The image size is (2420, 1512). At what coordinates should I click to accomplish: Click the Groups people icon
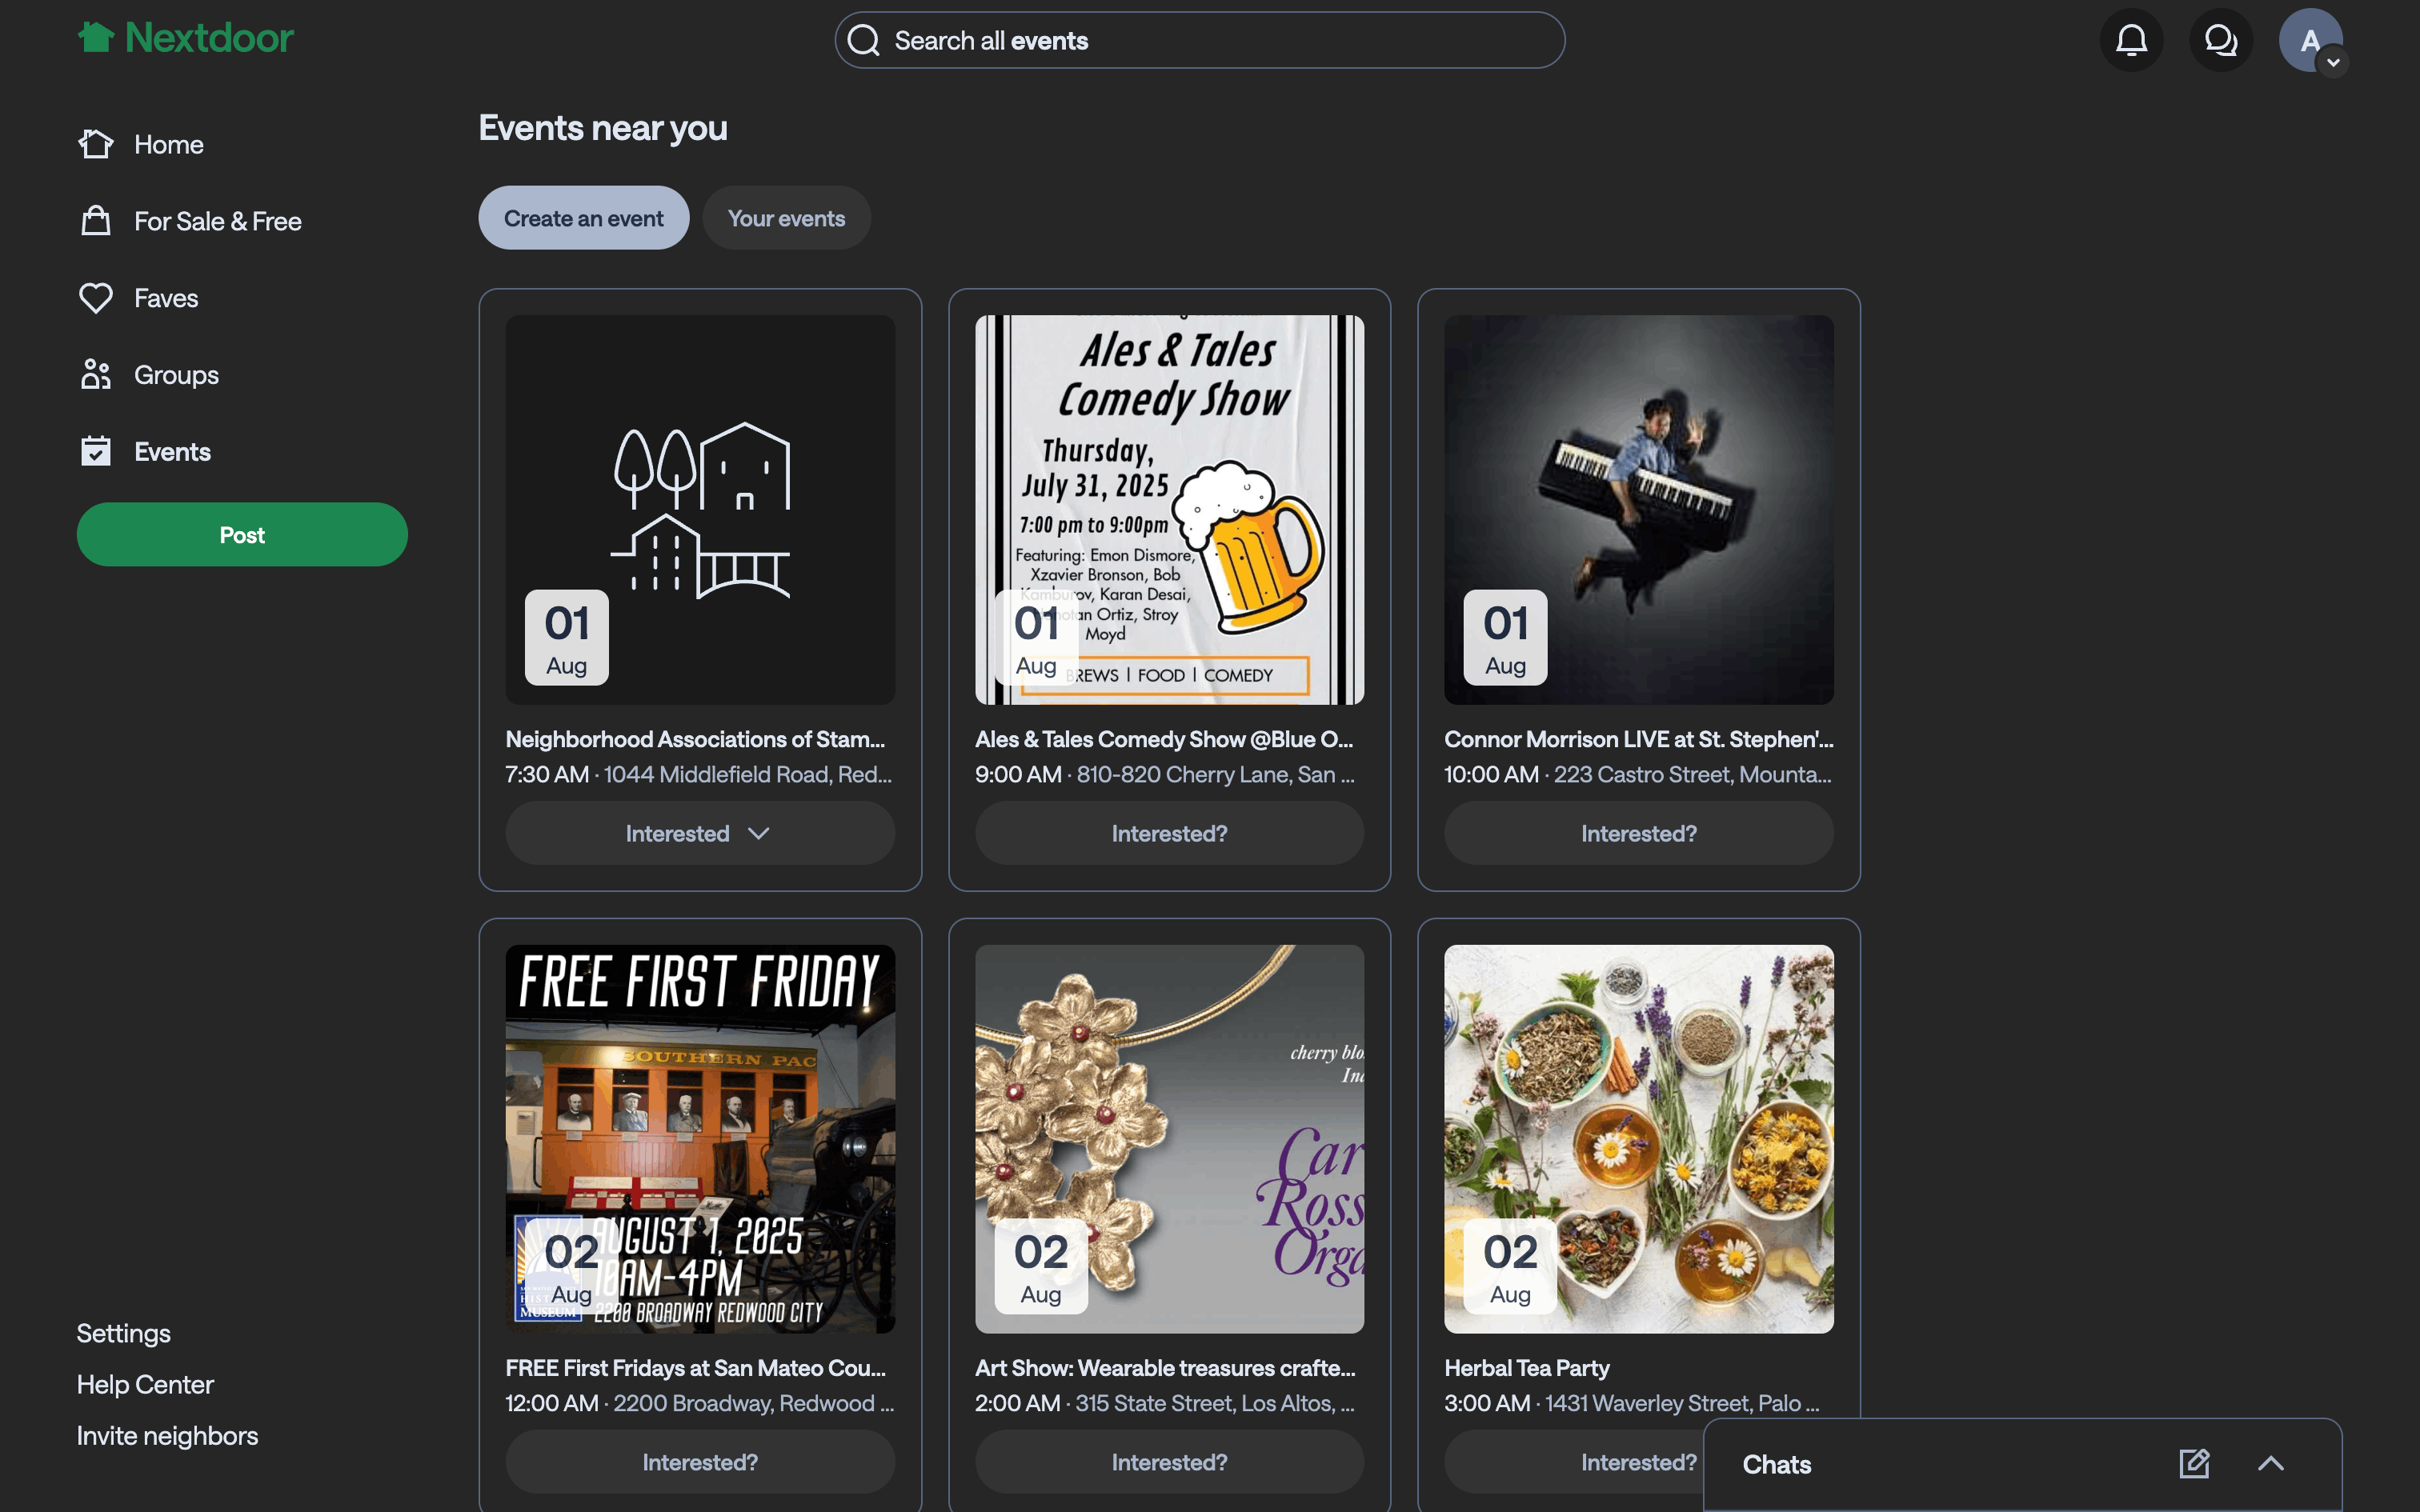96,375
